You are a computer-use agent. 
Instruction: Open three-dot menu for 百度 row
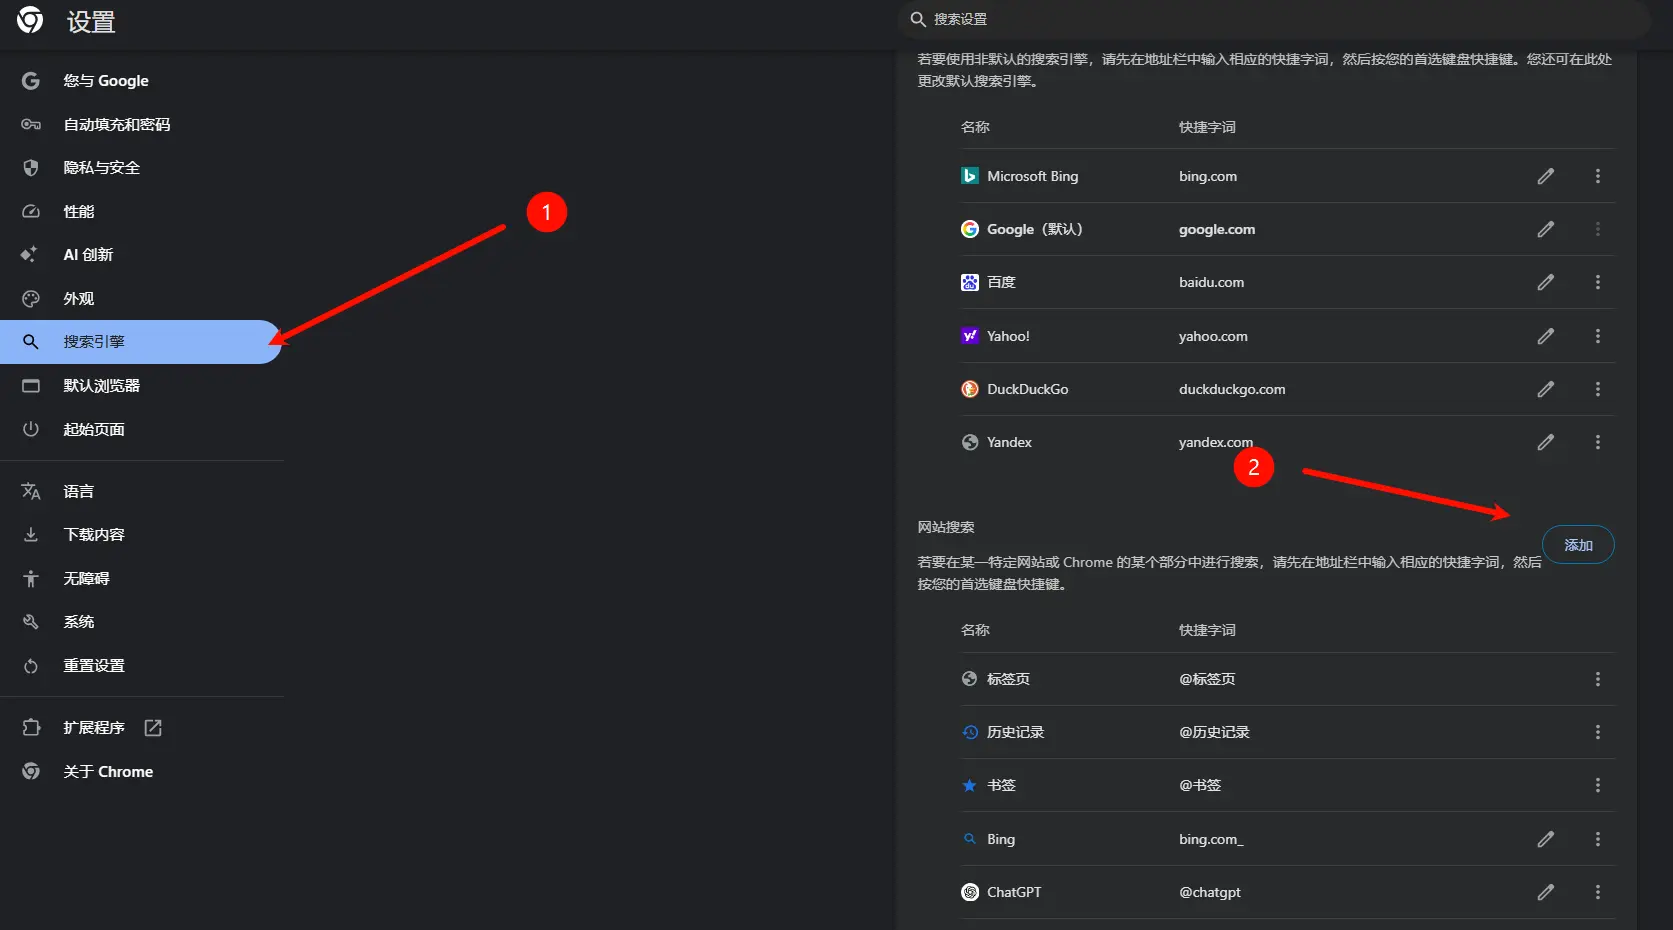[x=1597, y=283]
